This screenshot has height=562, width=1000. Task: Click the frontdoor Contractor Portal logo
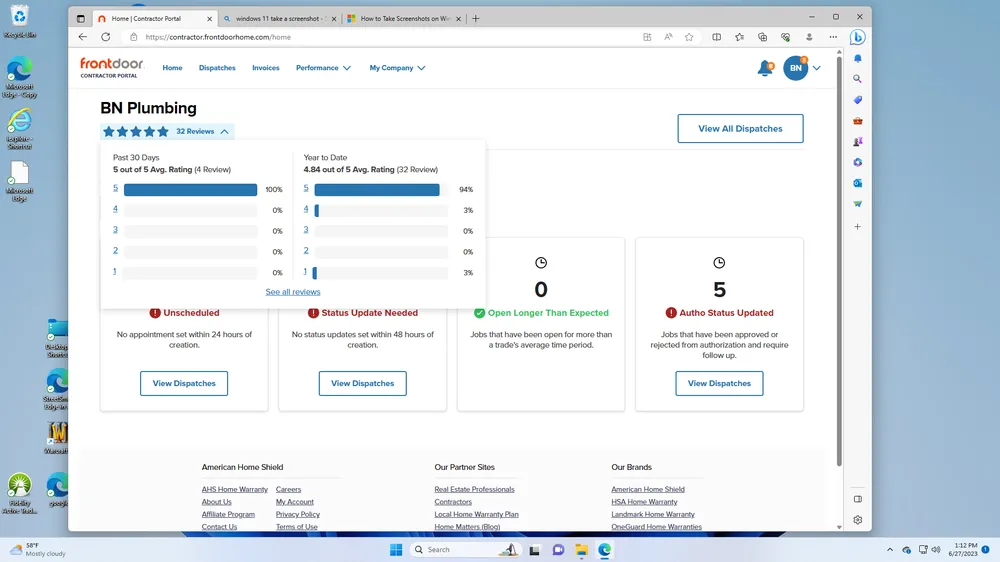pos(112,68)
